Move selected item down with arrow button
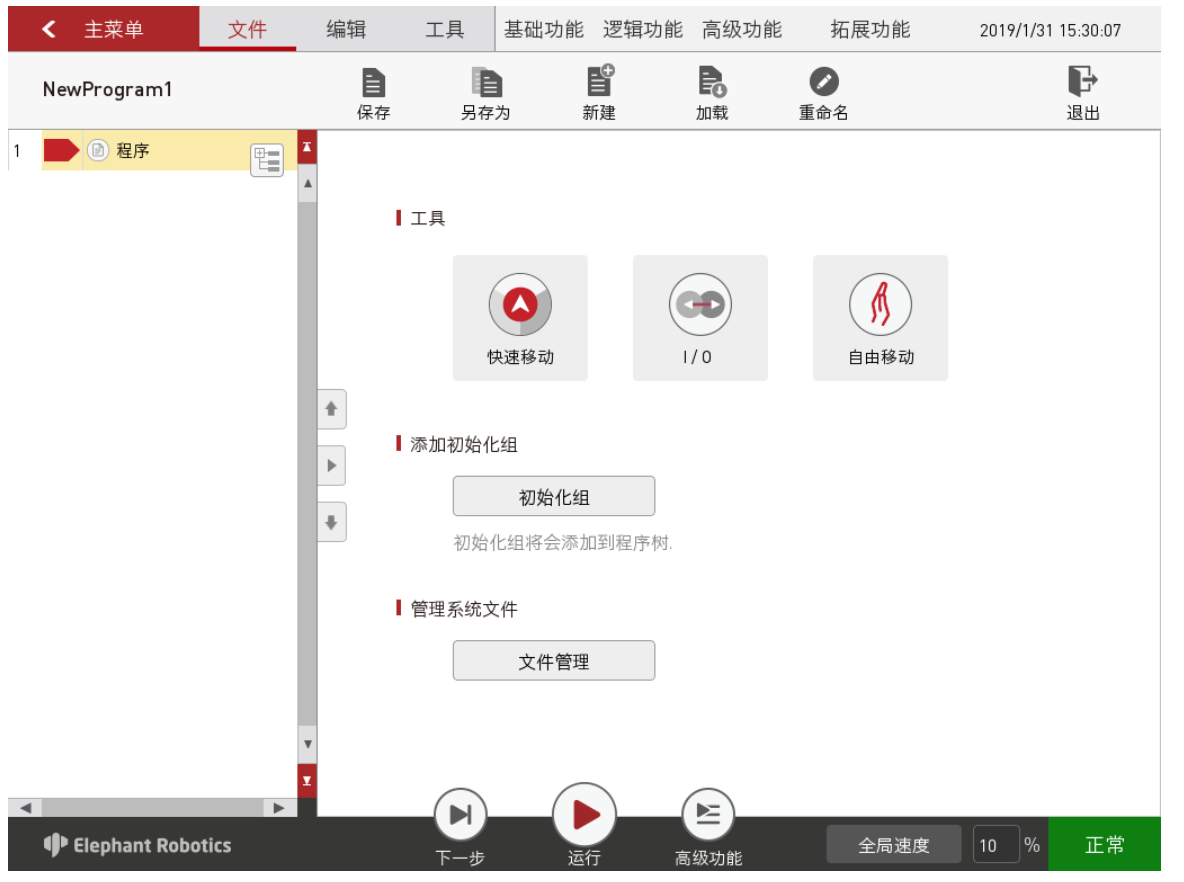The width and height of the screenshot is (1184, 882). coord(331,522)
